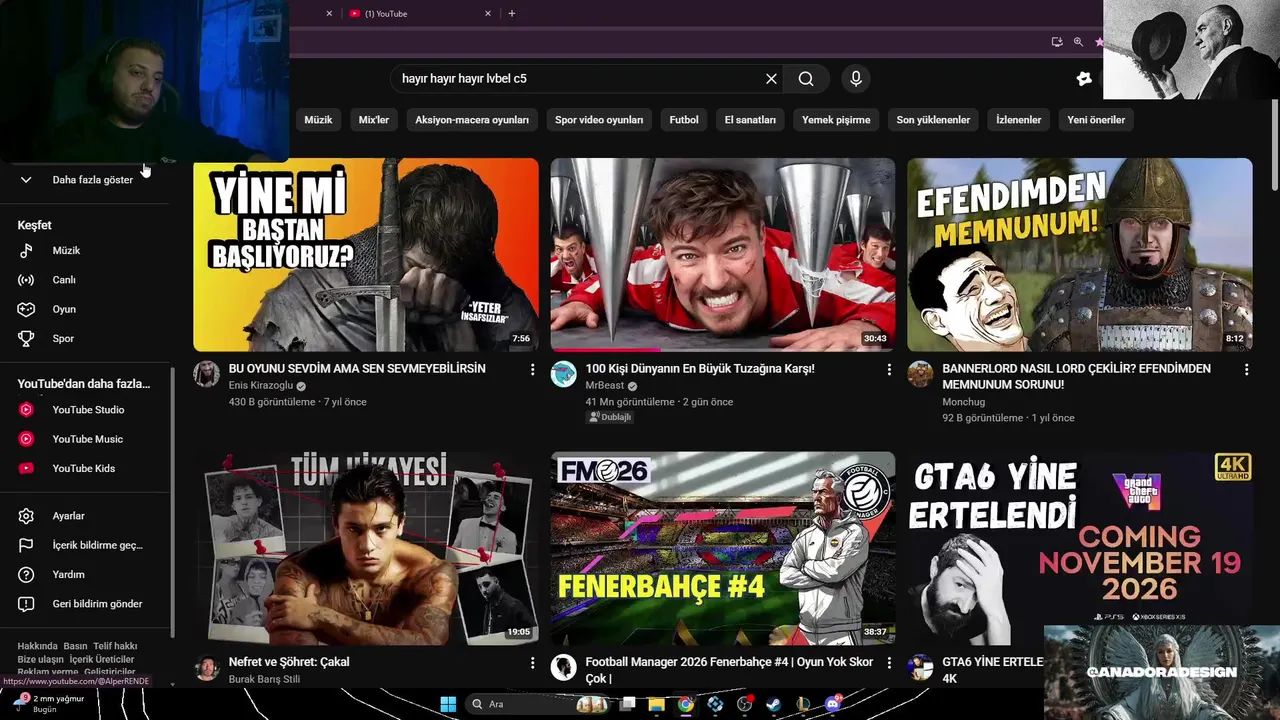Open Canlı in the sidebar

click(85, 280)
